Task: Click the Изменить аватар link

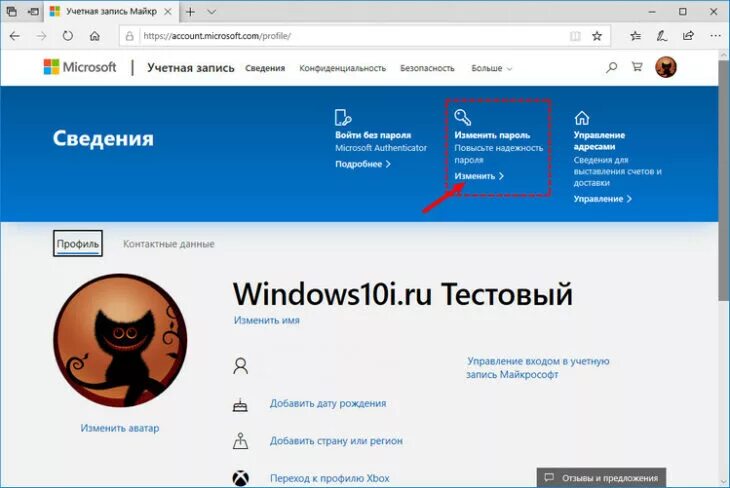Action: [x=120, y=428]
